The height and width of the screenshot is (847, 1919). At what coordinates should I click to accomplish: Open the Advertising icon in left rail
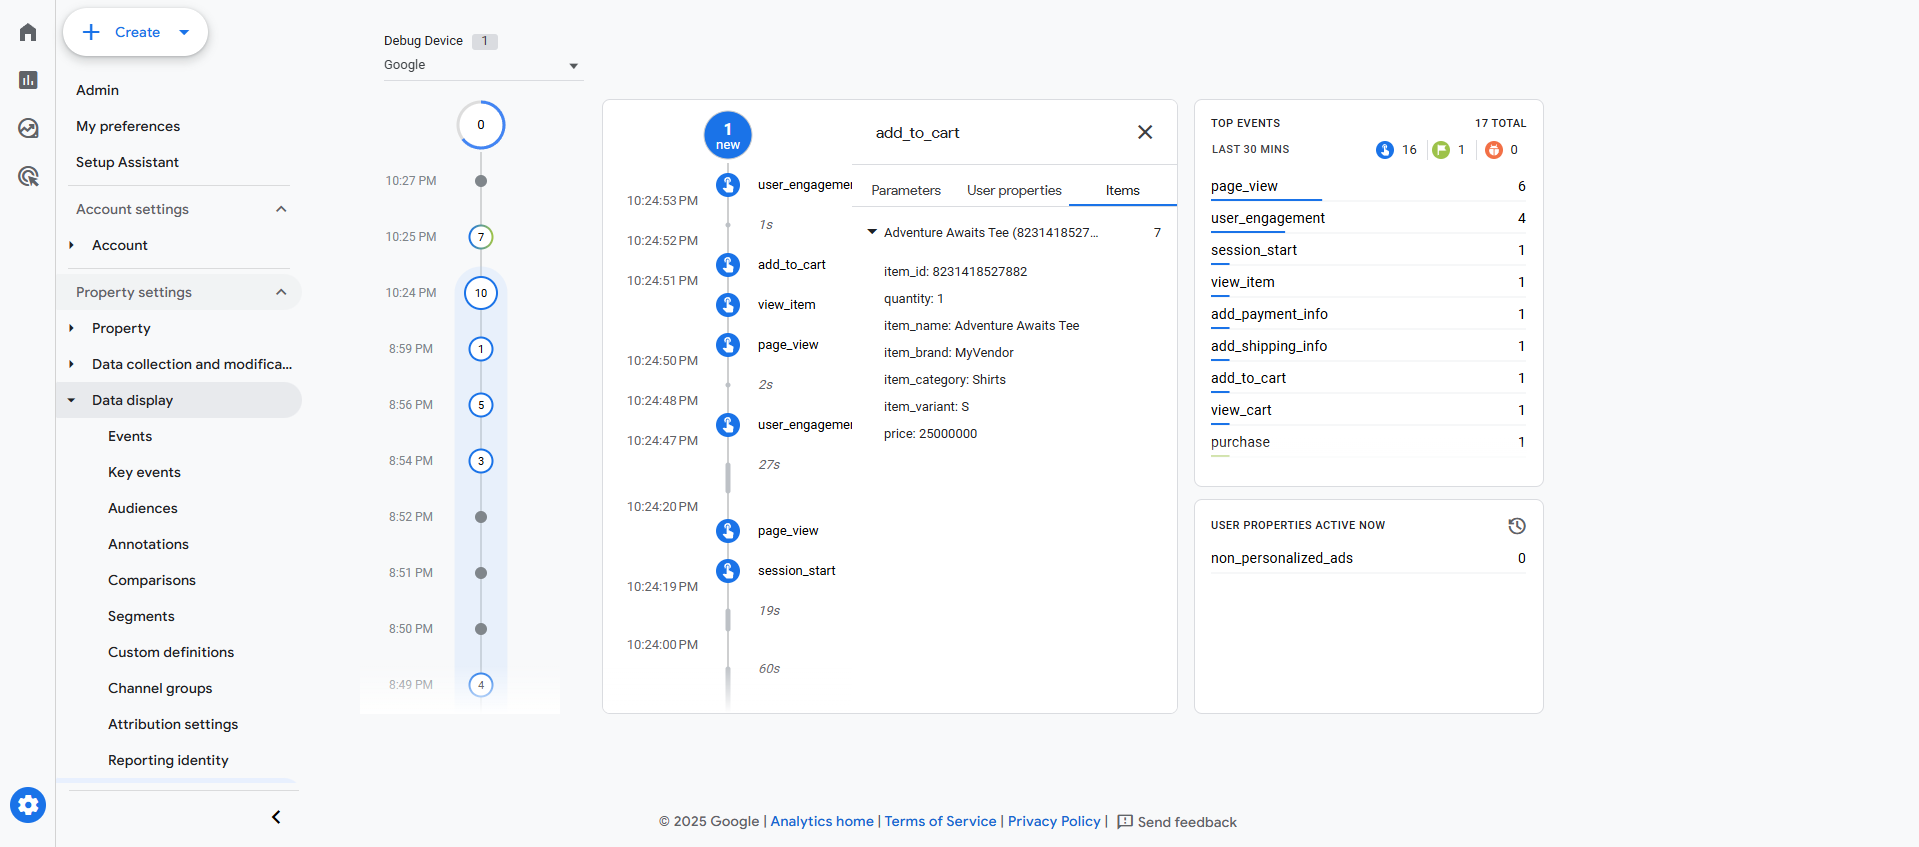(x=28, y=177)
